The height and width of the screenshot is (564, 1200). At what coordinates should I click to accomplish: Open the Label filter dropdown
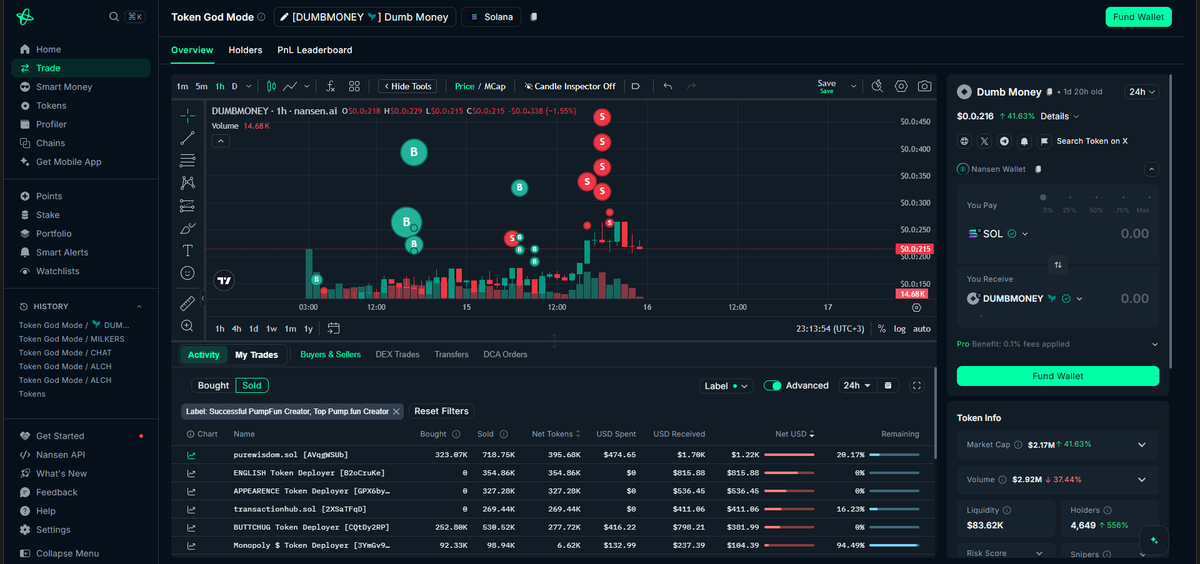[x=727, y=385]
